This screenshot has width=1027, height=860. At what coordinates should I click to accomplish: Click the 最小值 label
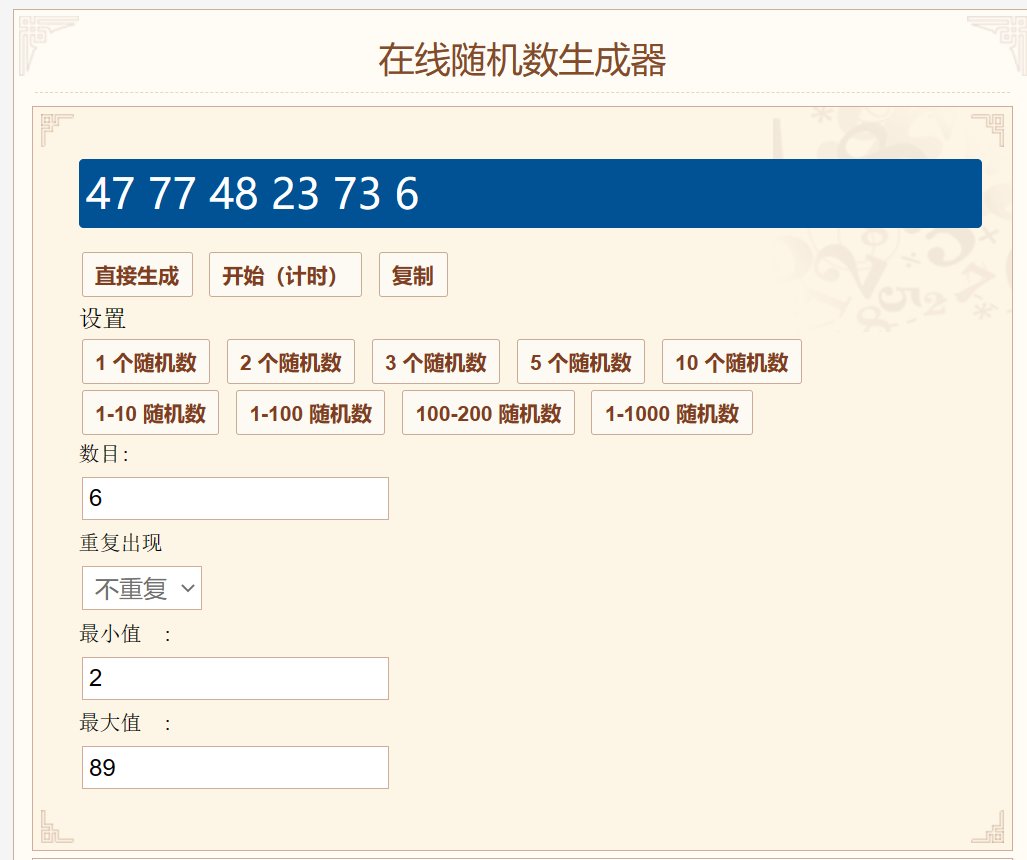110,633
